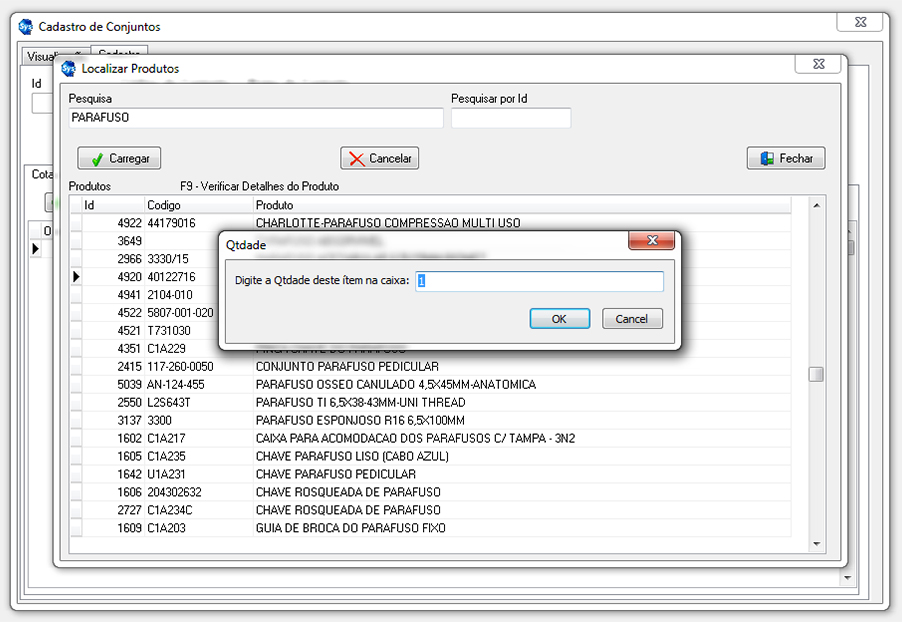Select the CHAVE PARAFUSO PEDICULAR row

click(335, 474)
